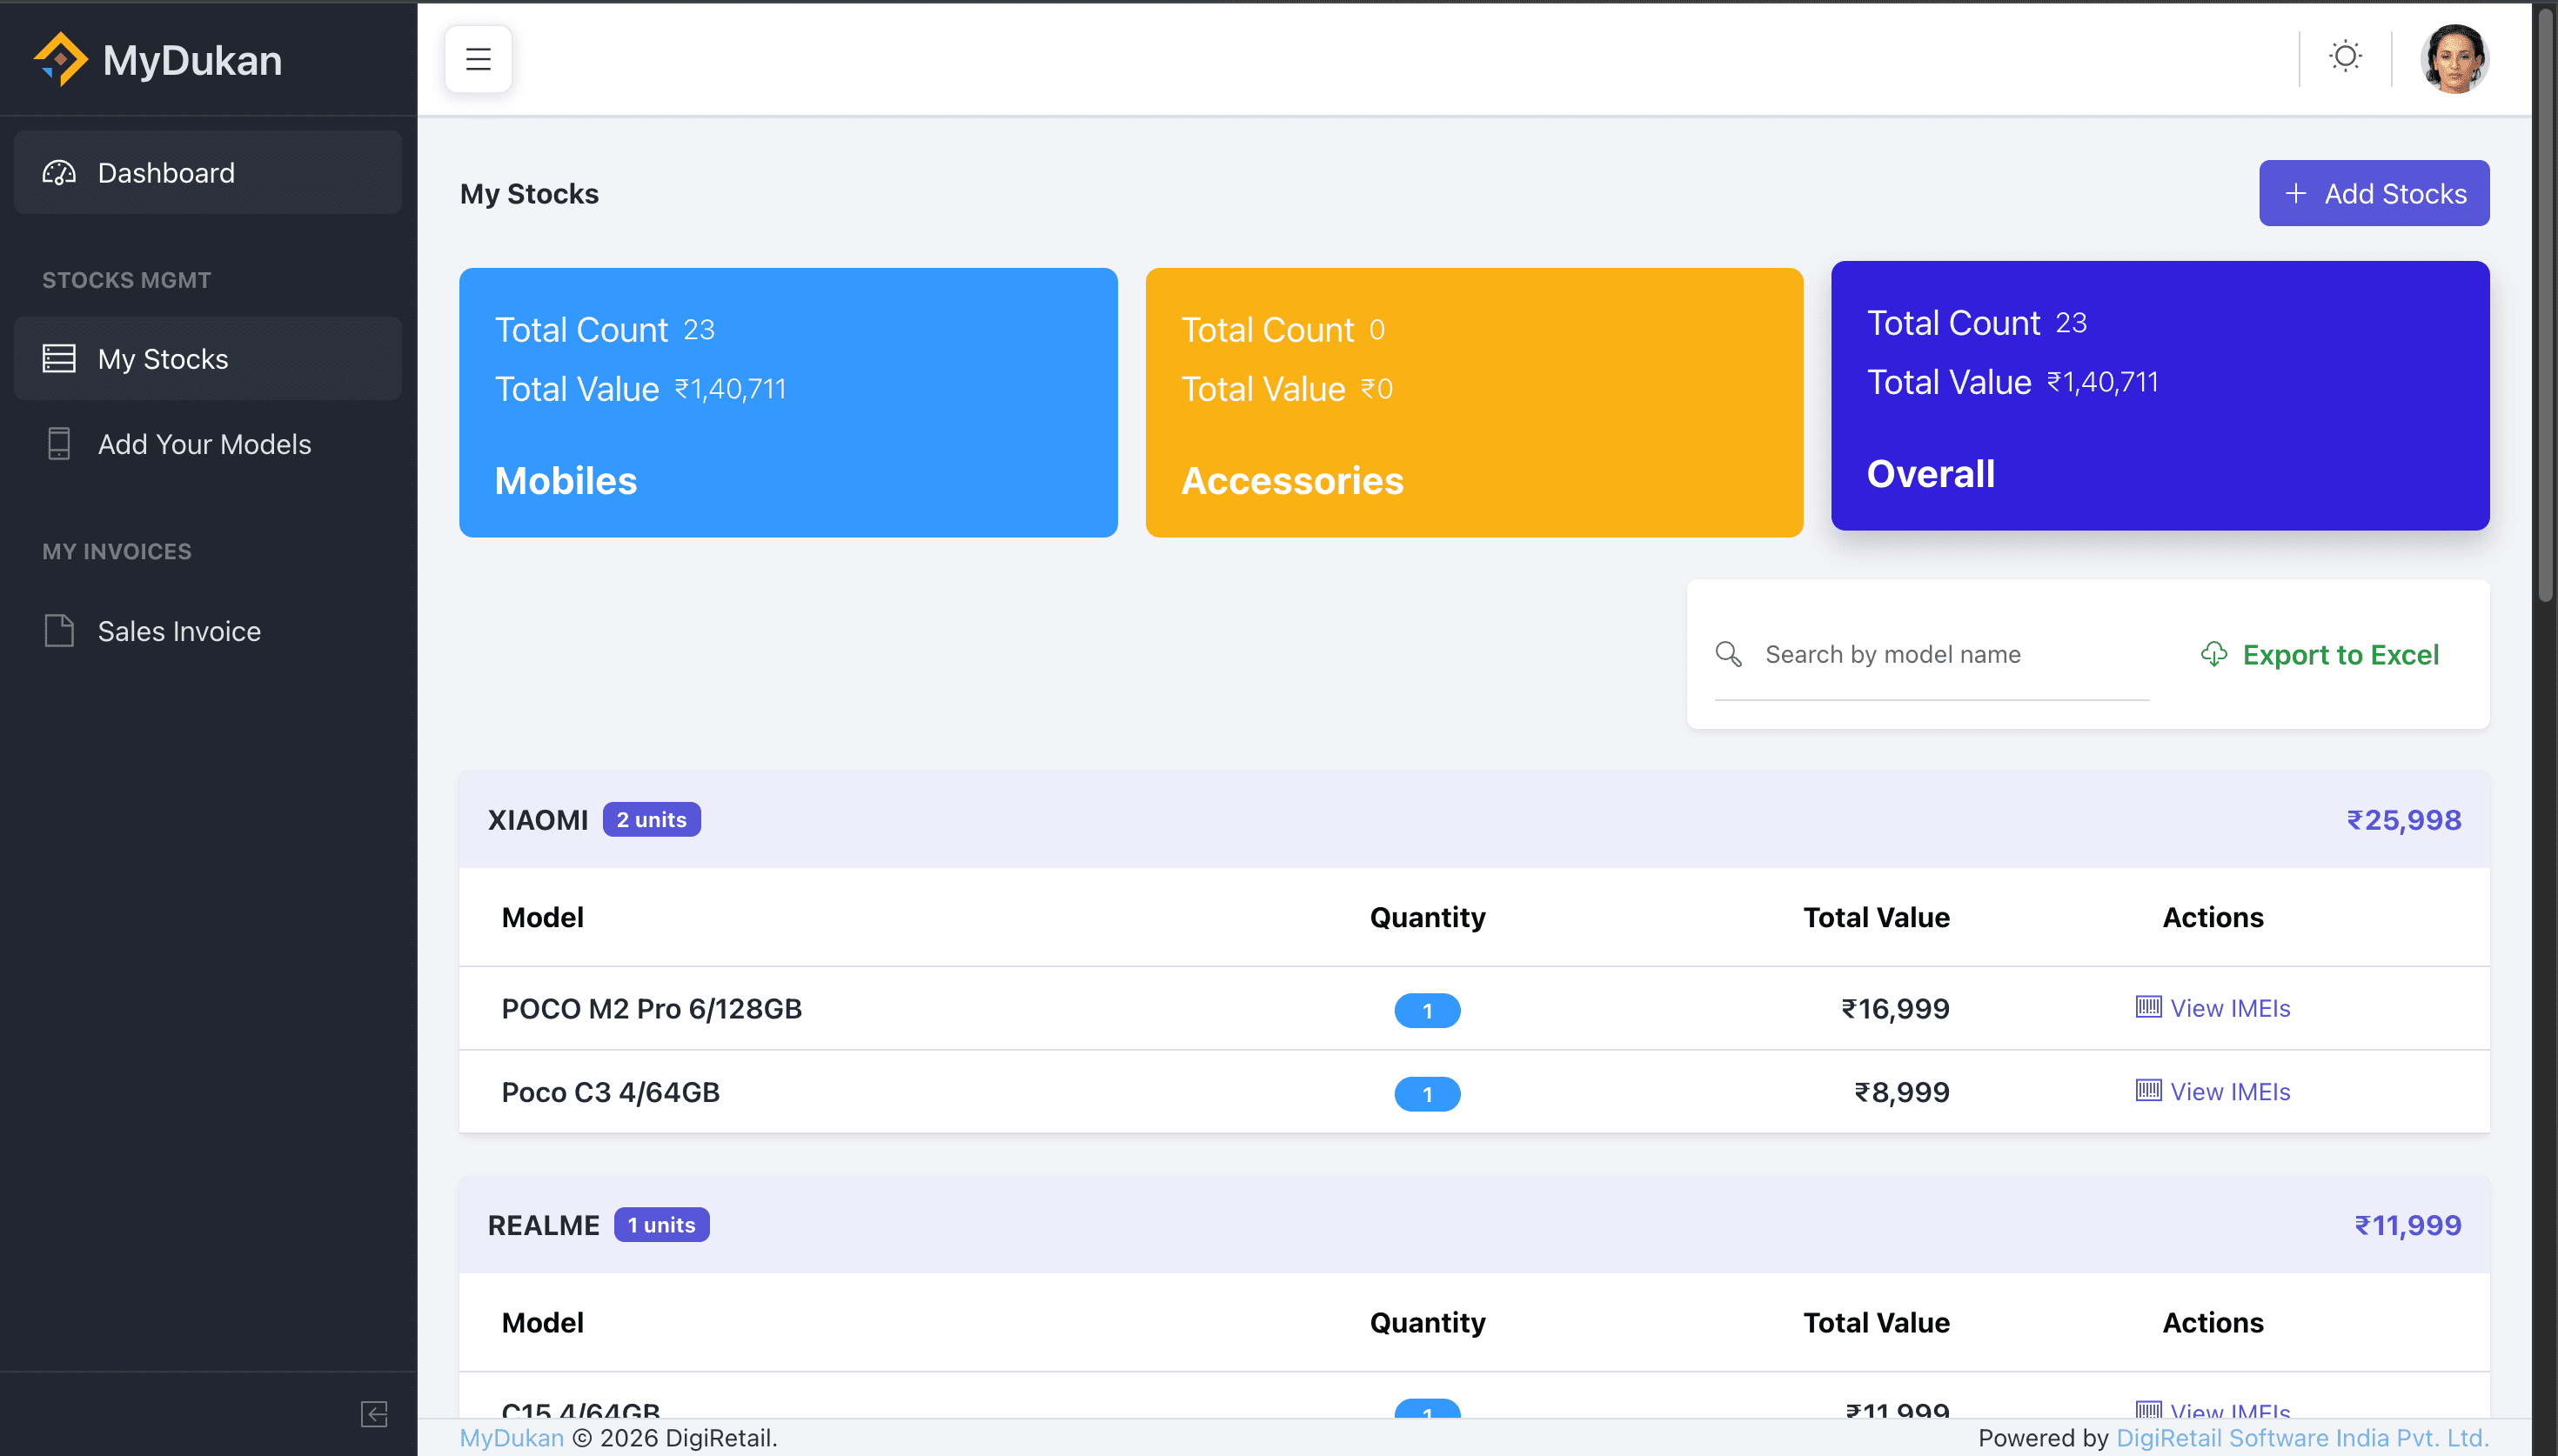Select the Dashboard gauge icon in sidebar

[x=58, y=172]
